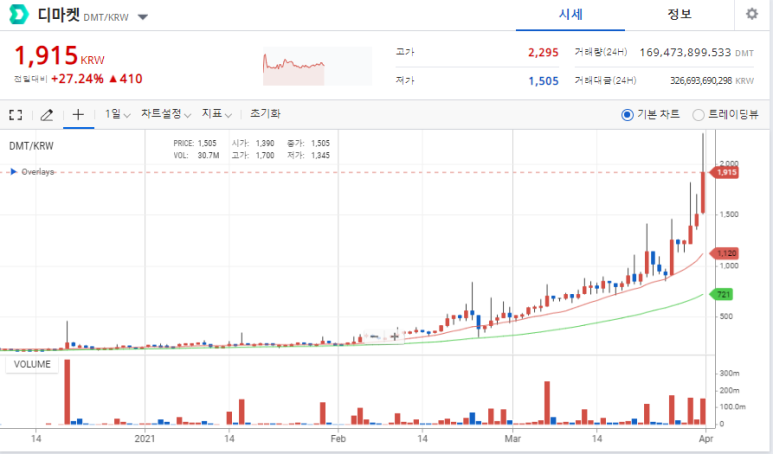This screenshot has height=454, width=773.
Task: Click the 고가: 1,700 chart readout
Action: click(x=253, y=155)
